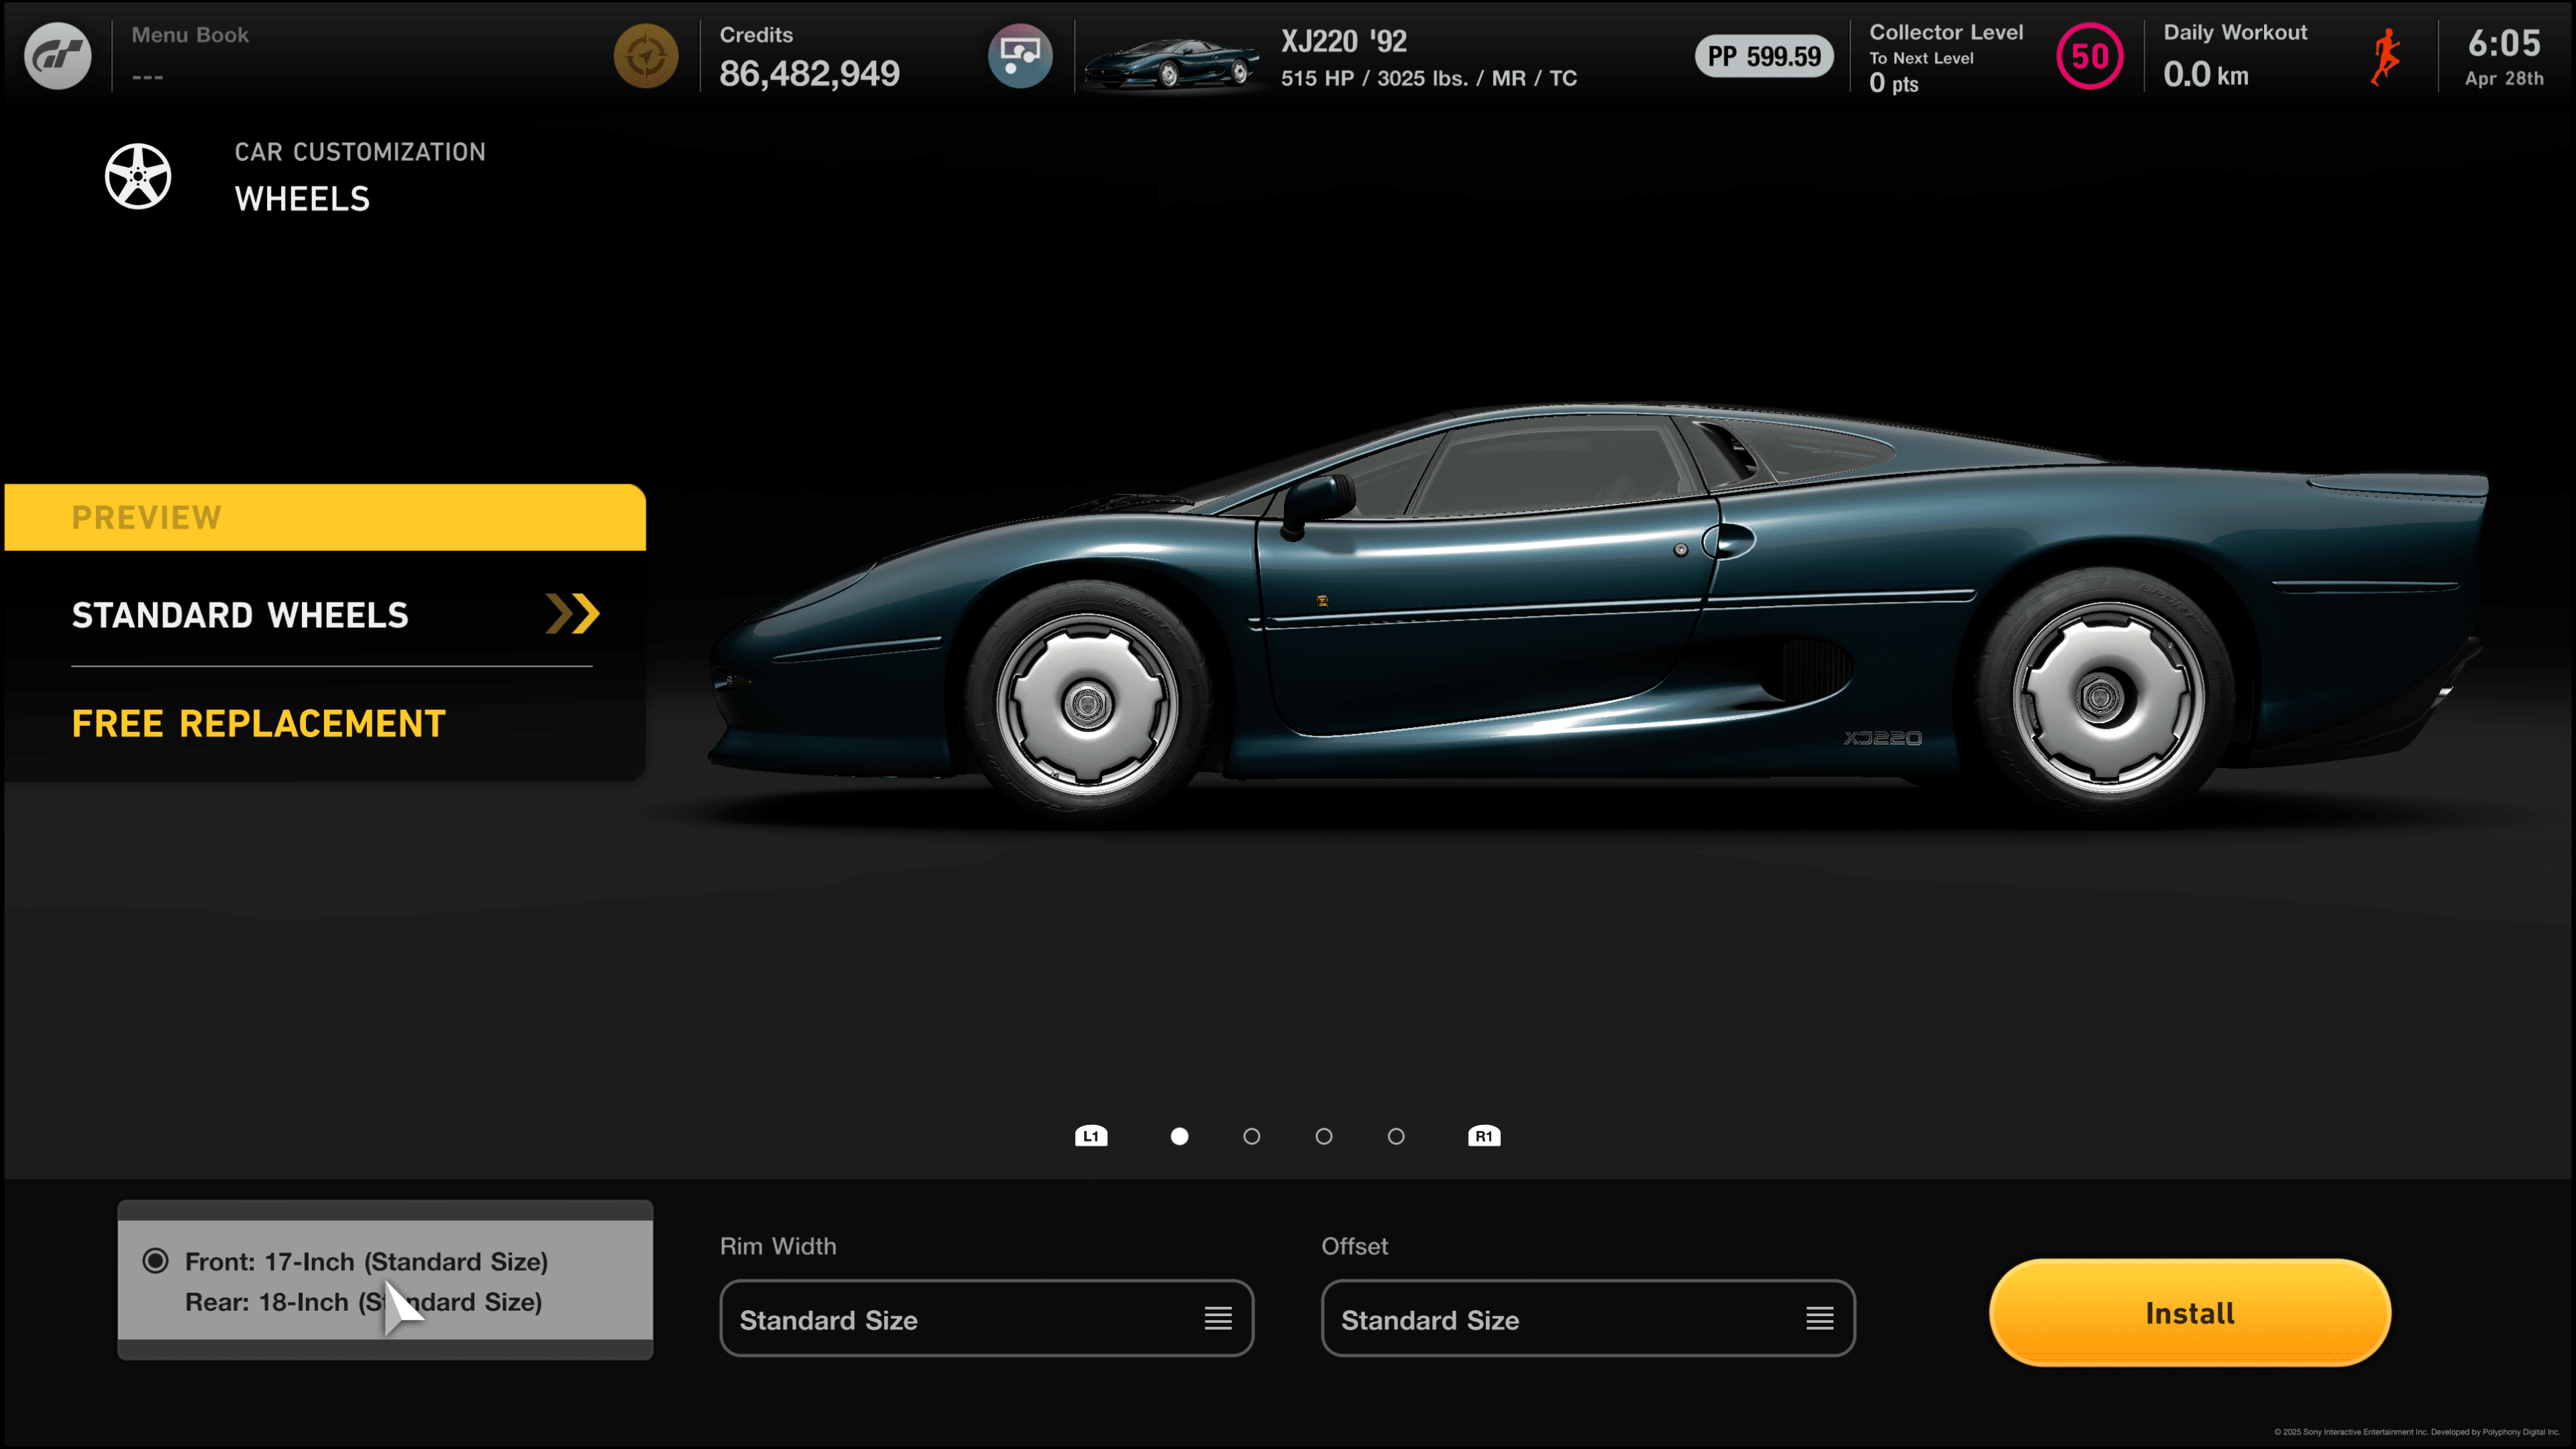Select the XJ220 car thumbnail in header

click(x=1172, y=64)
